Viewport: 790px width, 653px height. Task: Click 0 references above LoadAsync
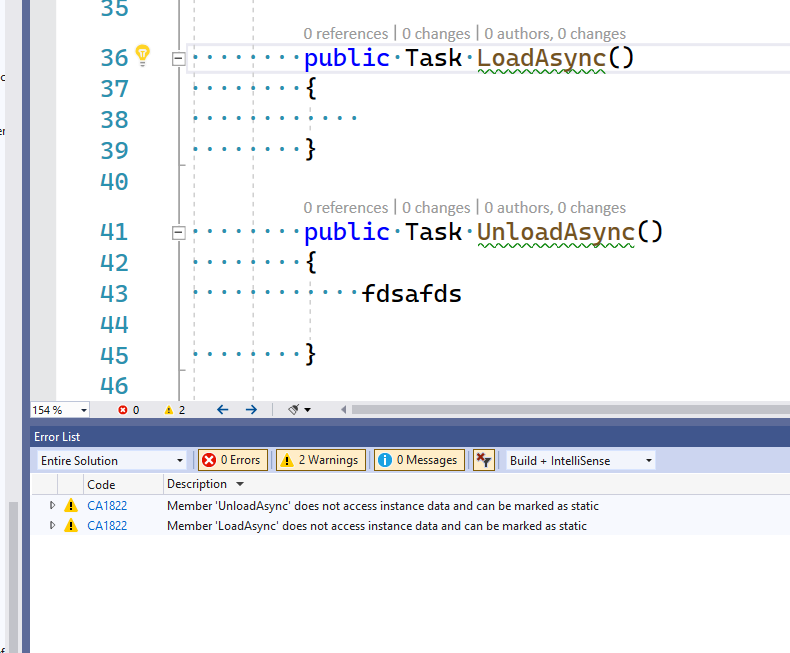point(346,34)
